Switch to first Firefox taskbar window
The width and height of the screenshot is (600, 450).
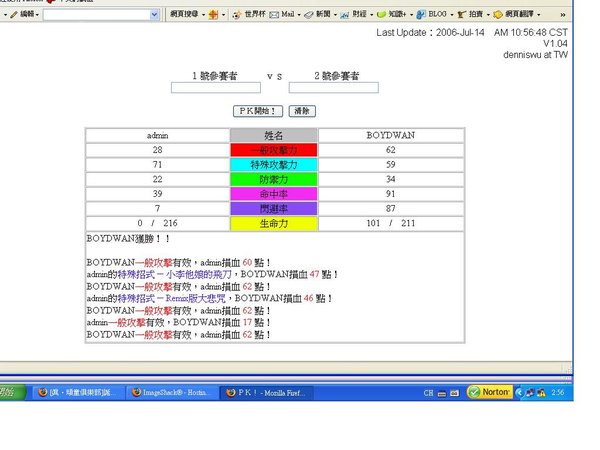click(x=77, y=393)
